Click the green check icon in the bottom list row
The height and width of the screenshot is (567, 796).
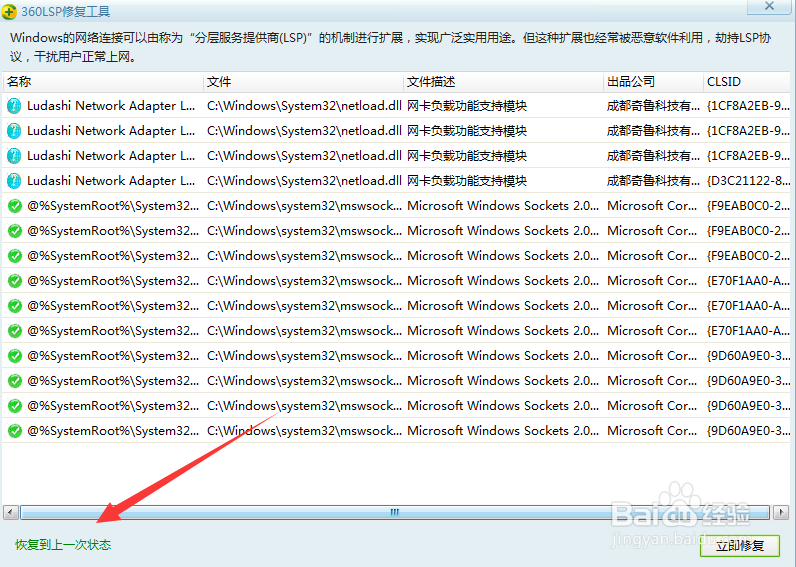[15, 431]
